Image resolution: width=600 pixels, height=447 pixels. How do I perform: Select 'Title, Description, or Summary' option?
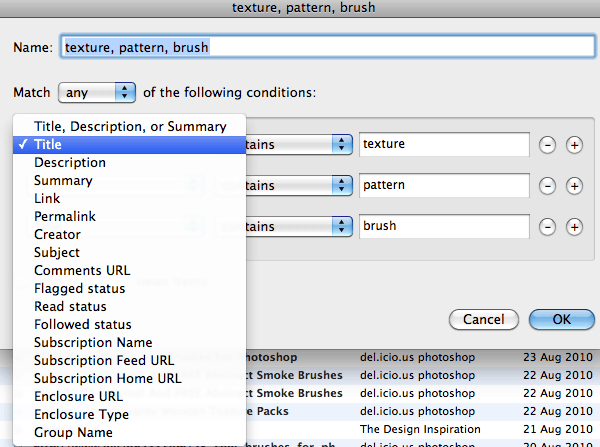[x=130, y=127]
